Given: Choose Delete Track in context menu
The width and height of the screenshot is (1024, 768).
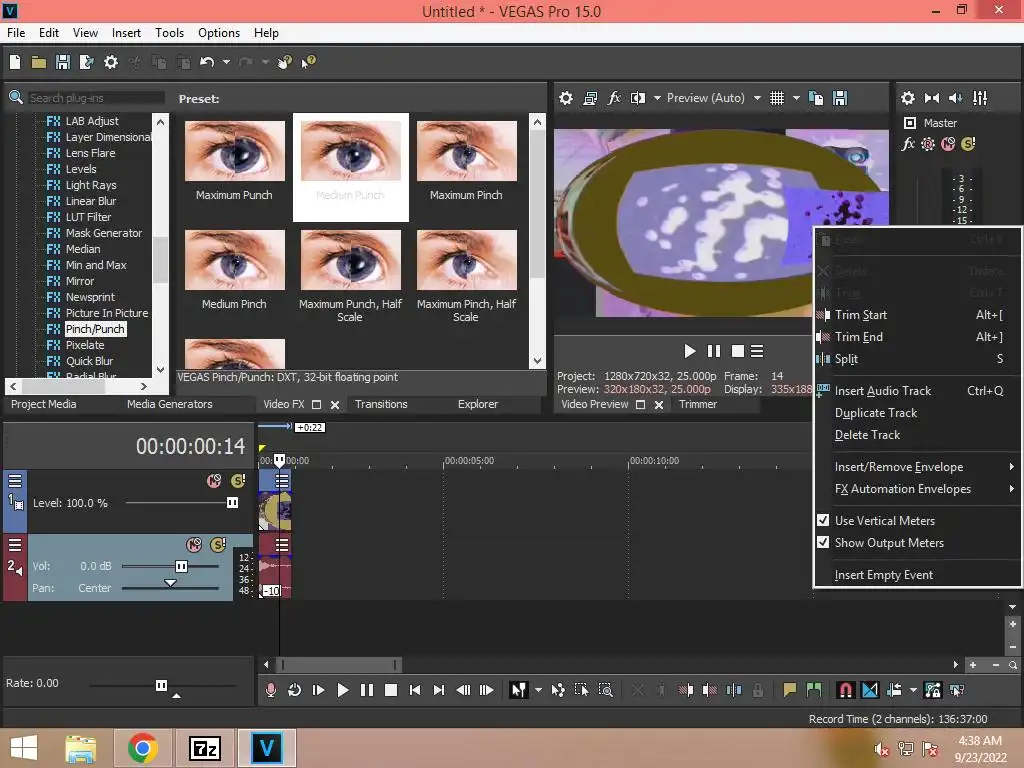Looking at the screenshot, I should pyautogui.click(x=918, y=435).
